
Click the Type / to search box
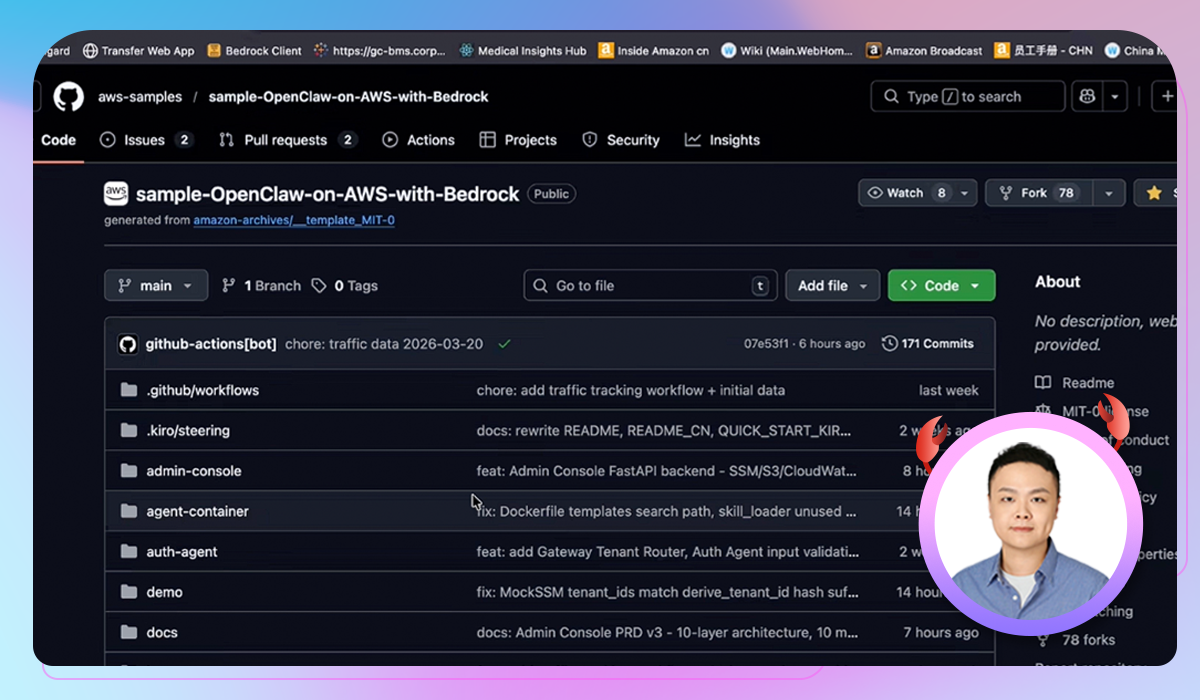[x=968, y=97]
